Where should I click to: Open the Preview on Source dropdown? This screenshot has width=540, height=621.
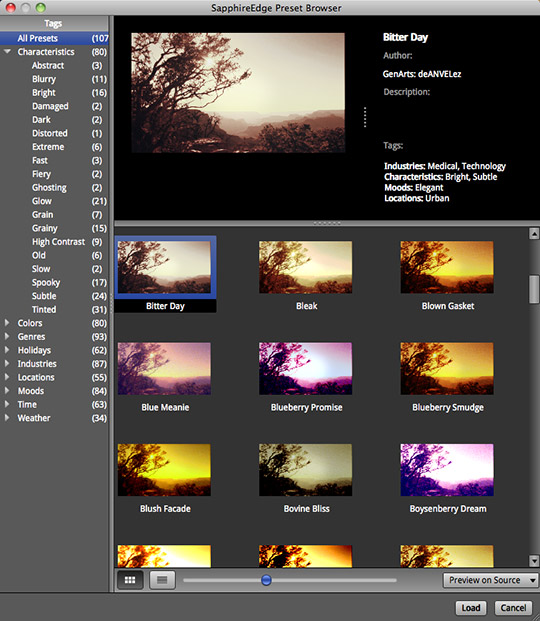click(490, 580)
